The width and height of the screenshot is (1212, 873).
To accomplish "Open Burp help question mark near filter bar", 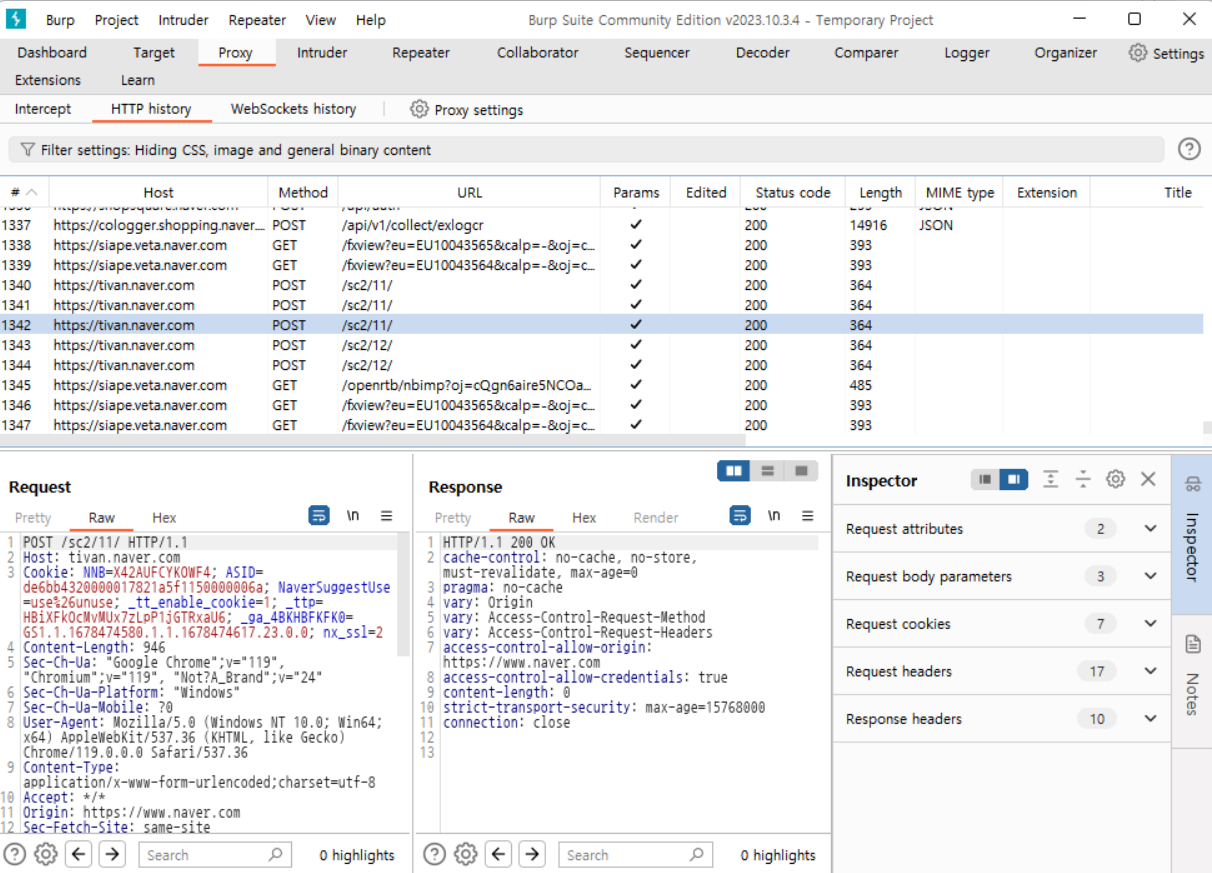I will tap(1188, 150).
